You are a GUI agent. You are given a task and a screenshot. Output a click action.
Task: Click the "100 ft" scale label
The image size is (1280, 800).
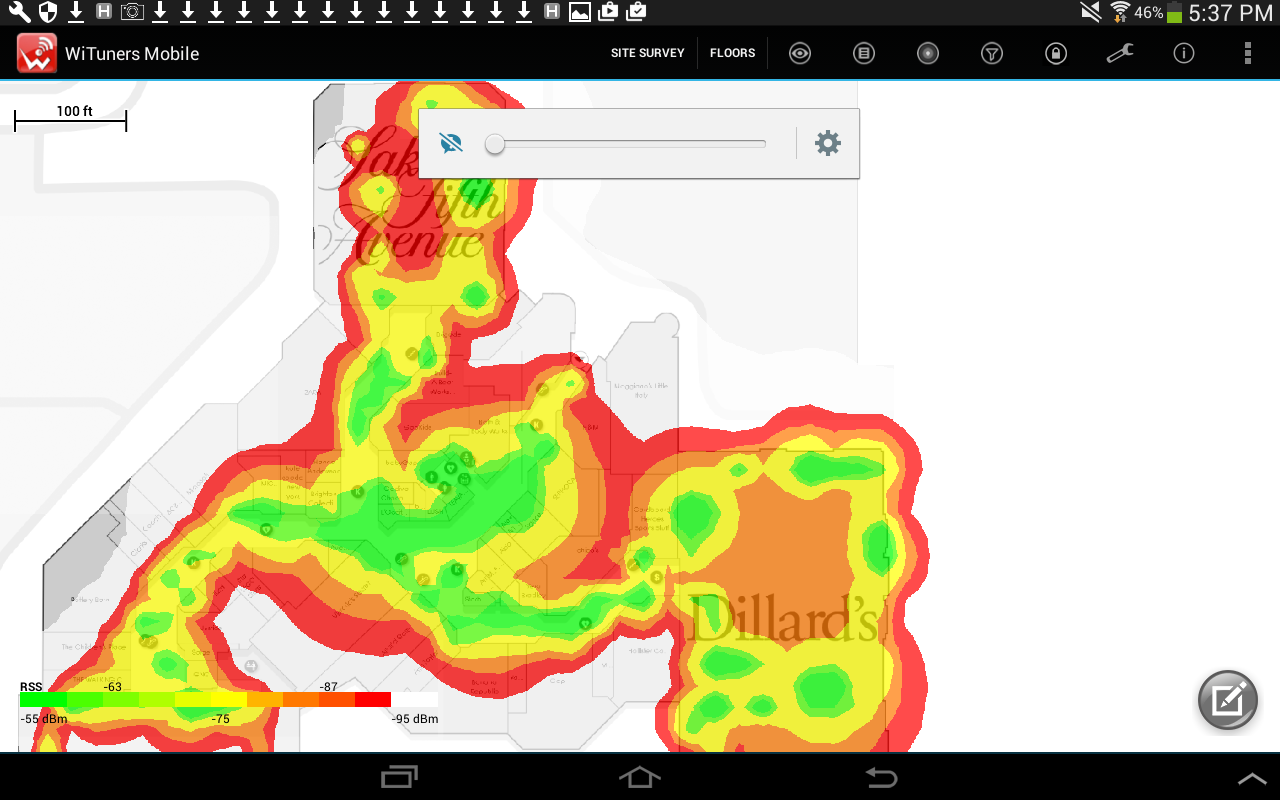click(x=75, y=111)
